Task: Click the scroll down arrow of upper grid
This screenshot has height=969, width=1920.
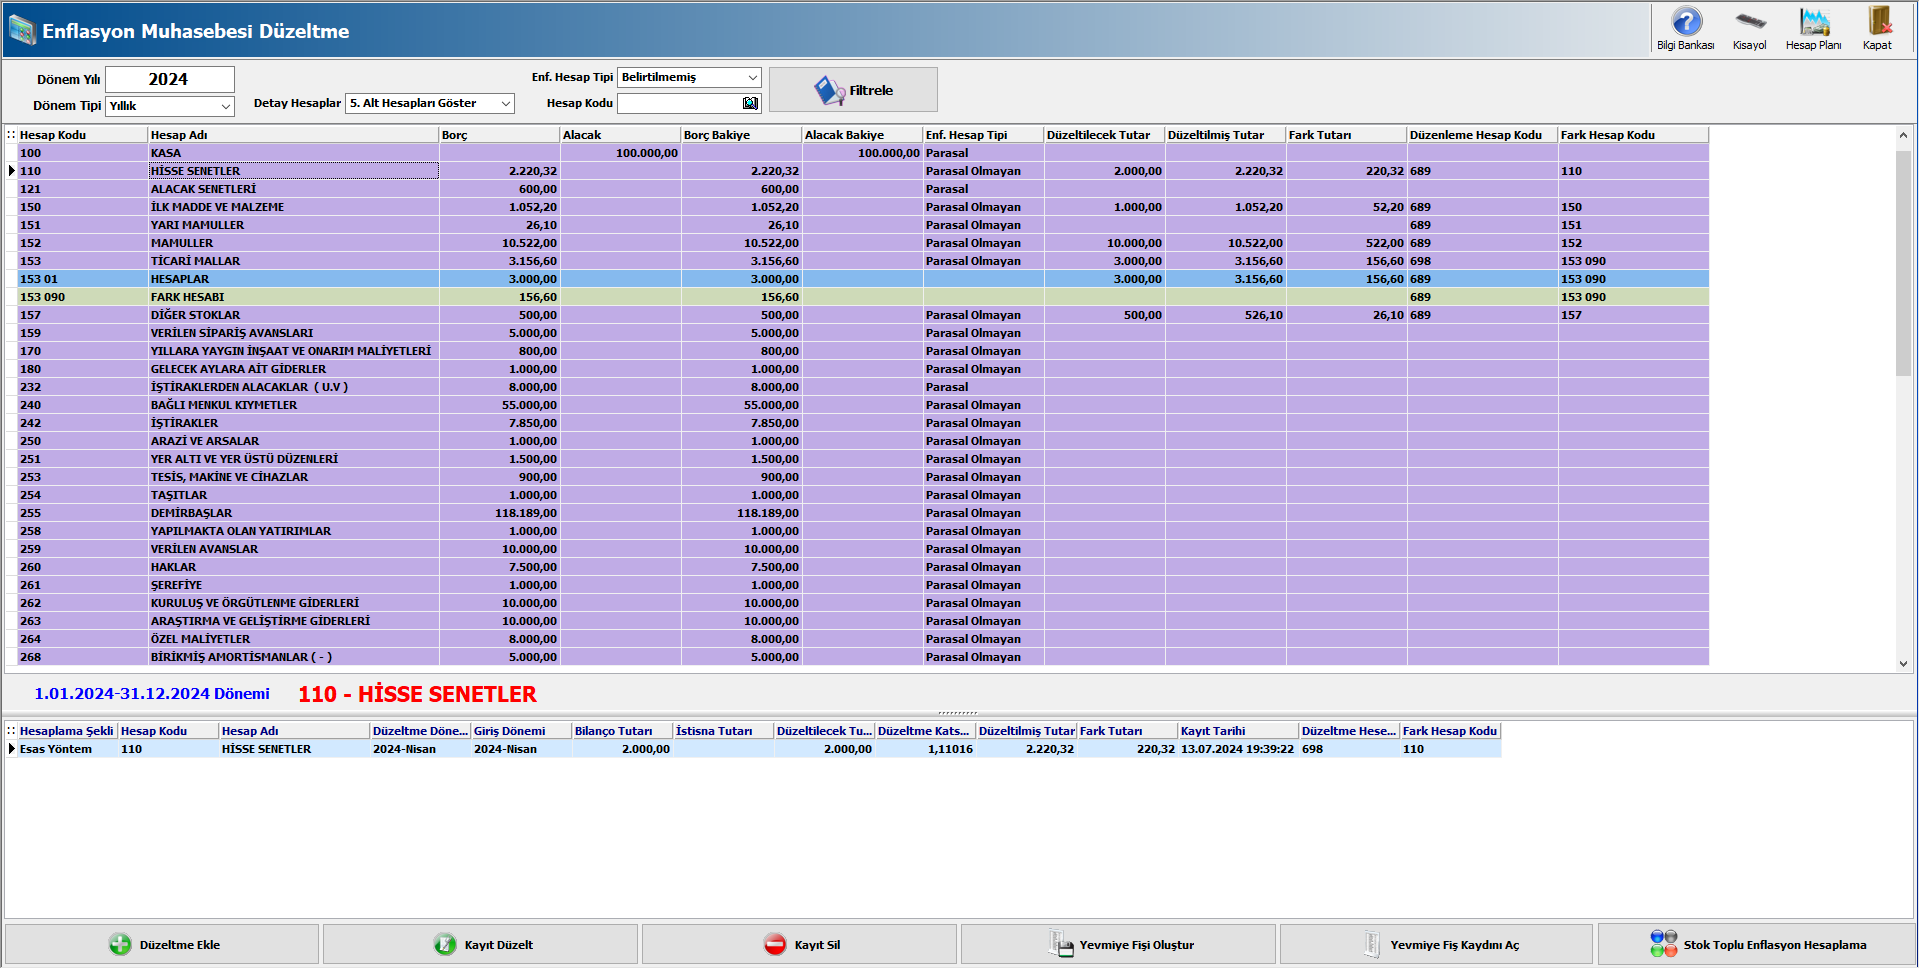Action: (1903, 663)
